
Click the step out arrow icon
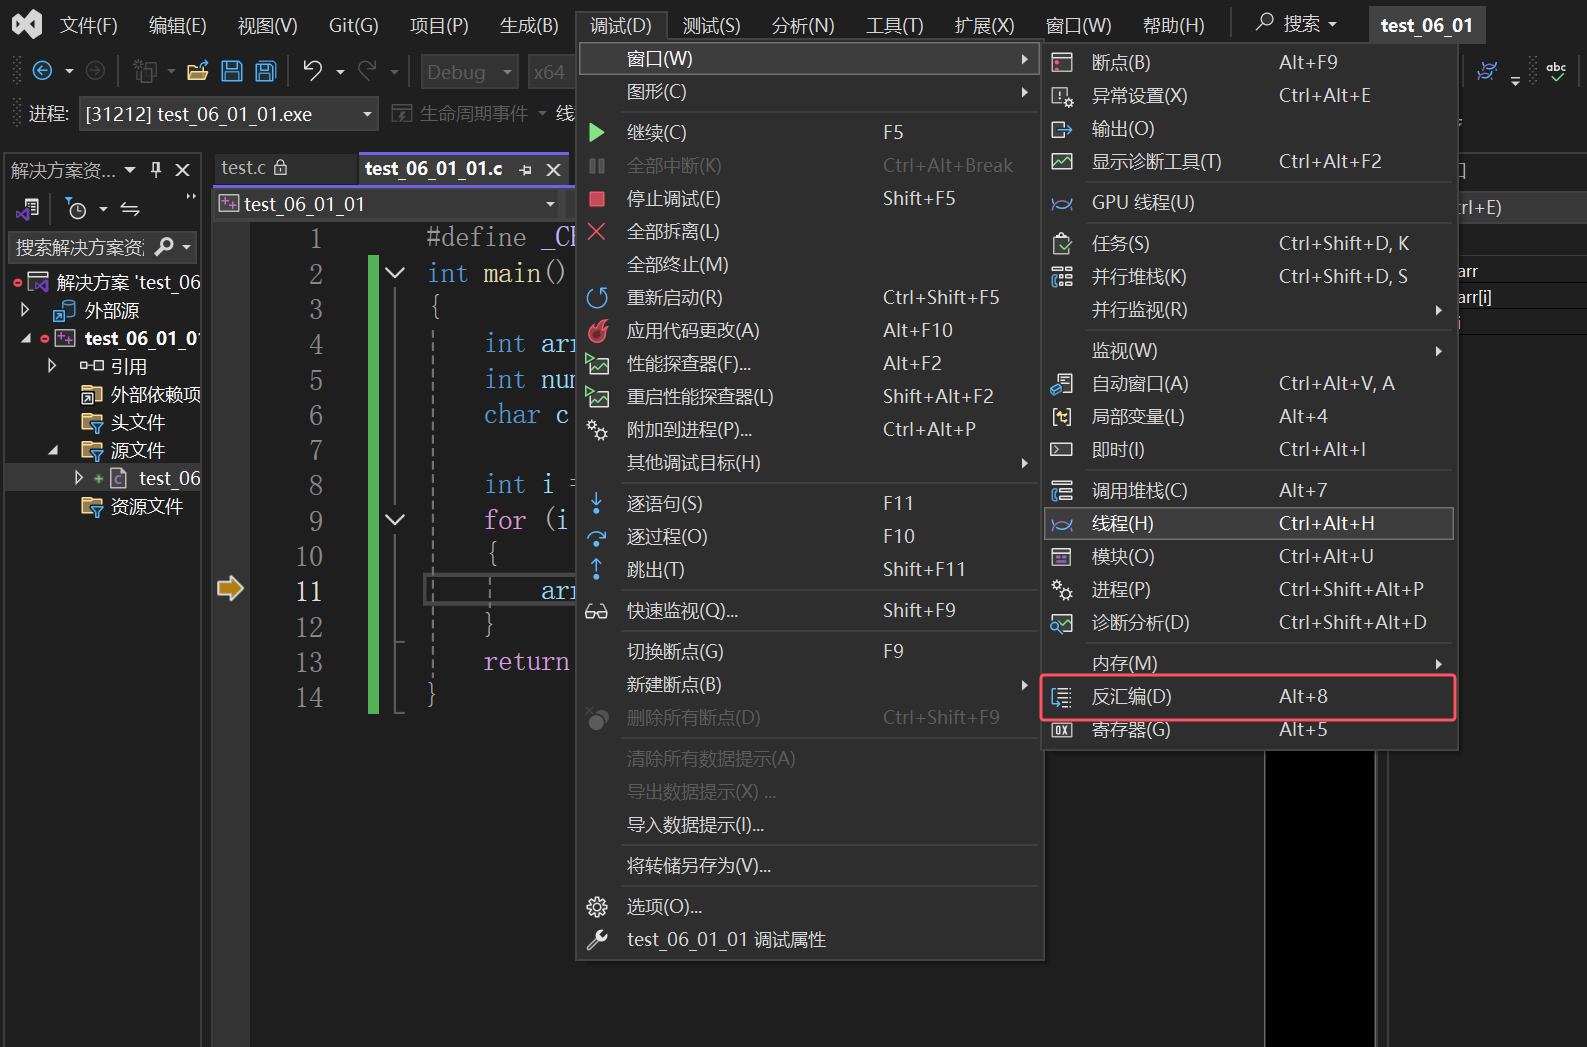tap(596, 570)
